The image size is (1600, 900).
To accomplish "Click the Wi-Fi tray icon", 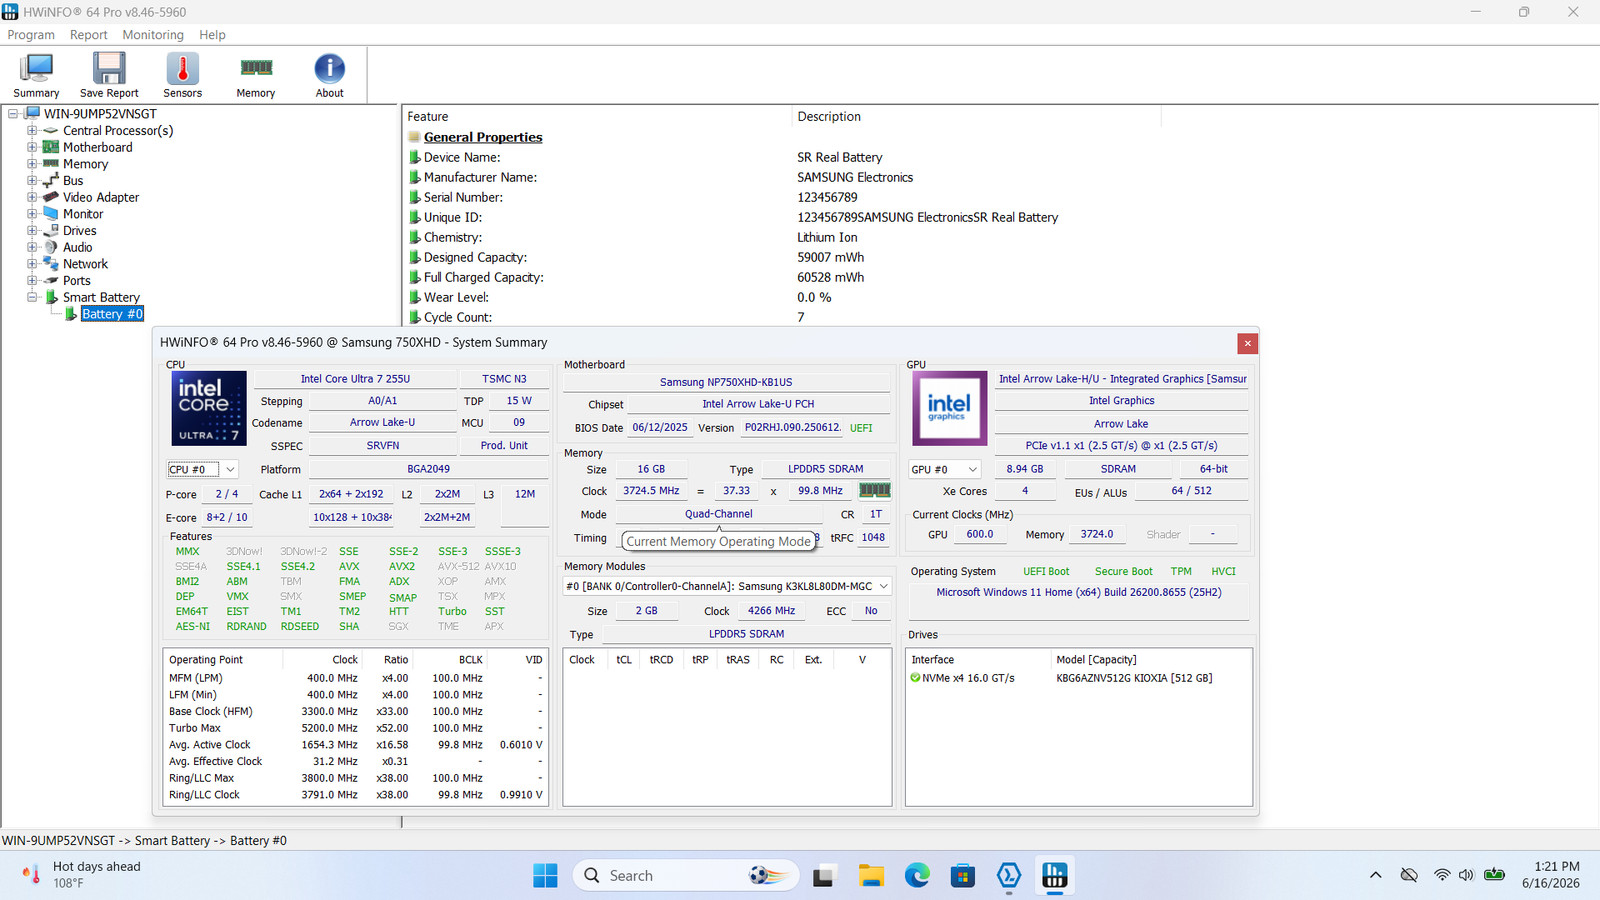I will (x=1441, y=875).
